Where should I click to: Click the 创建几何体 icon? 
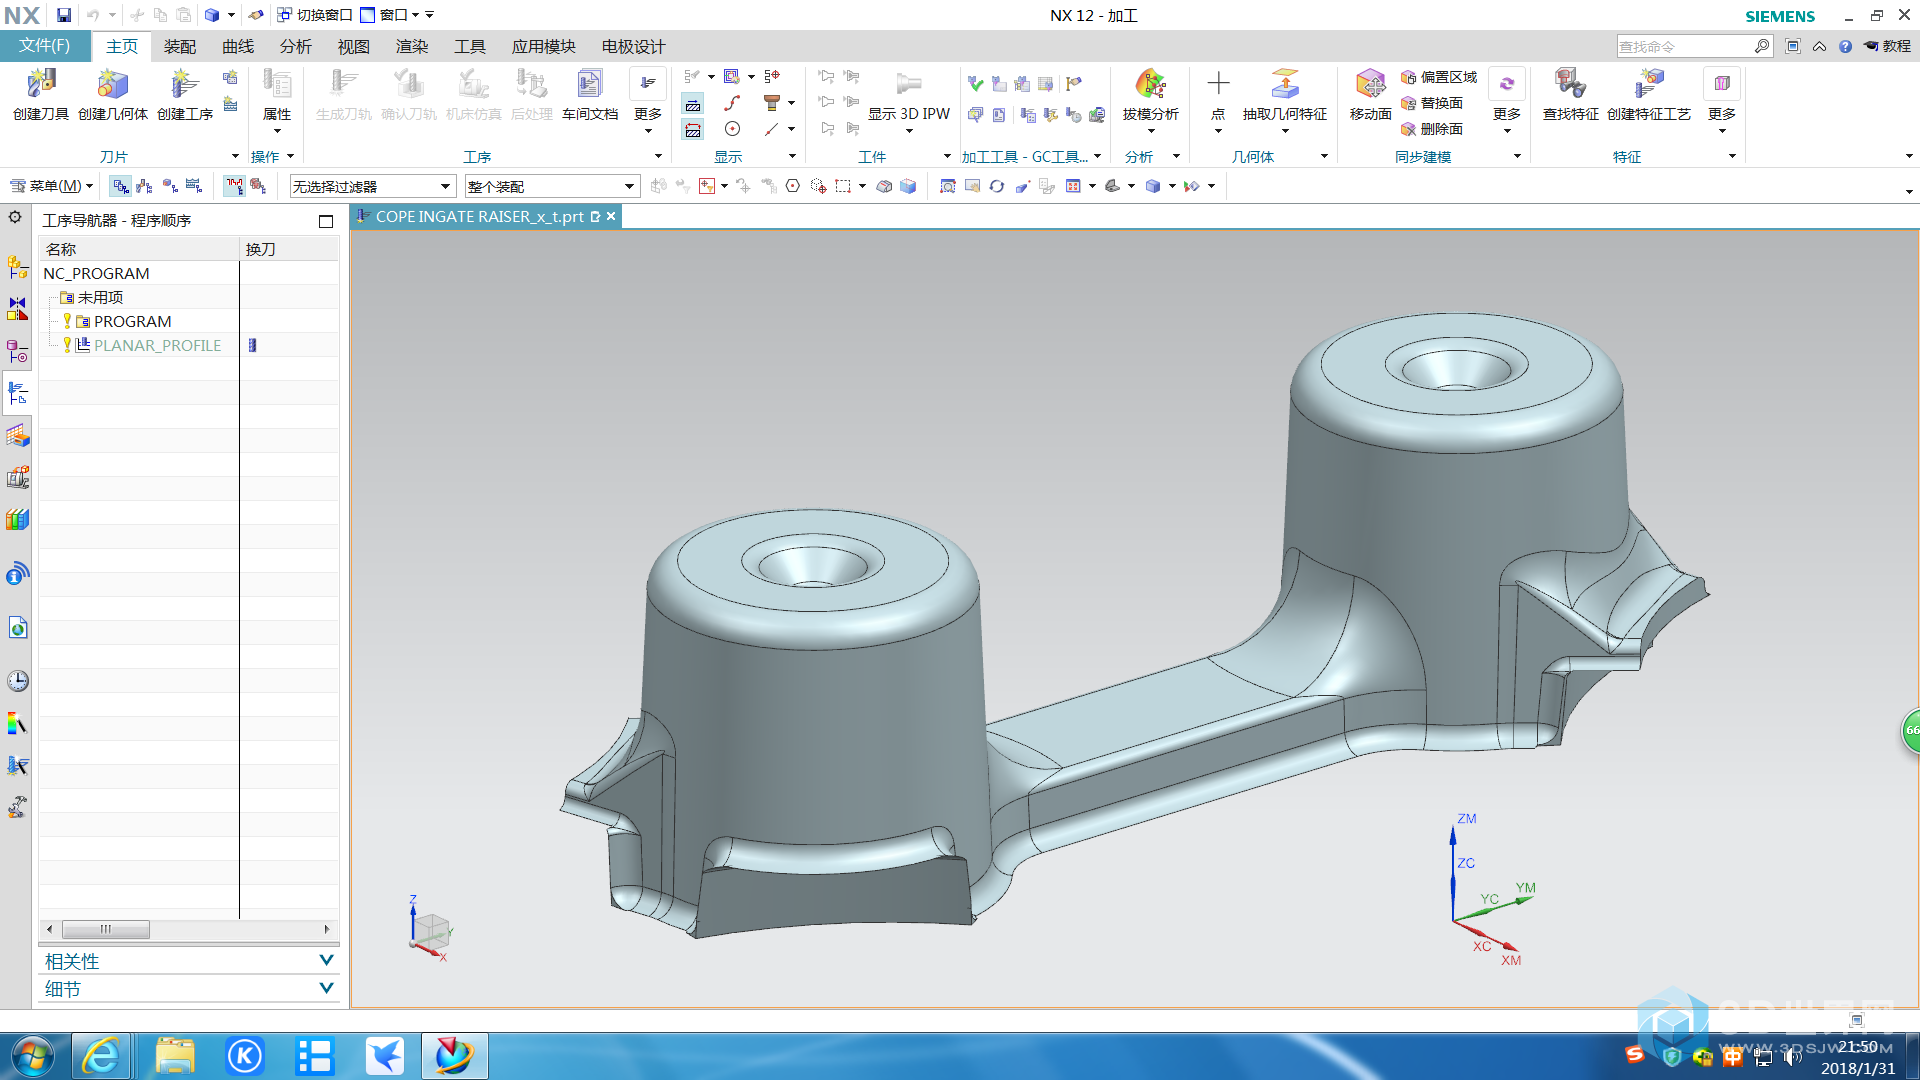coord(113,95)
